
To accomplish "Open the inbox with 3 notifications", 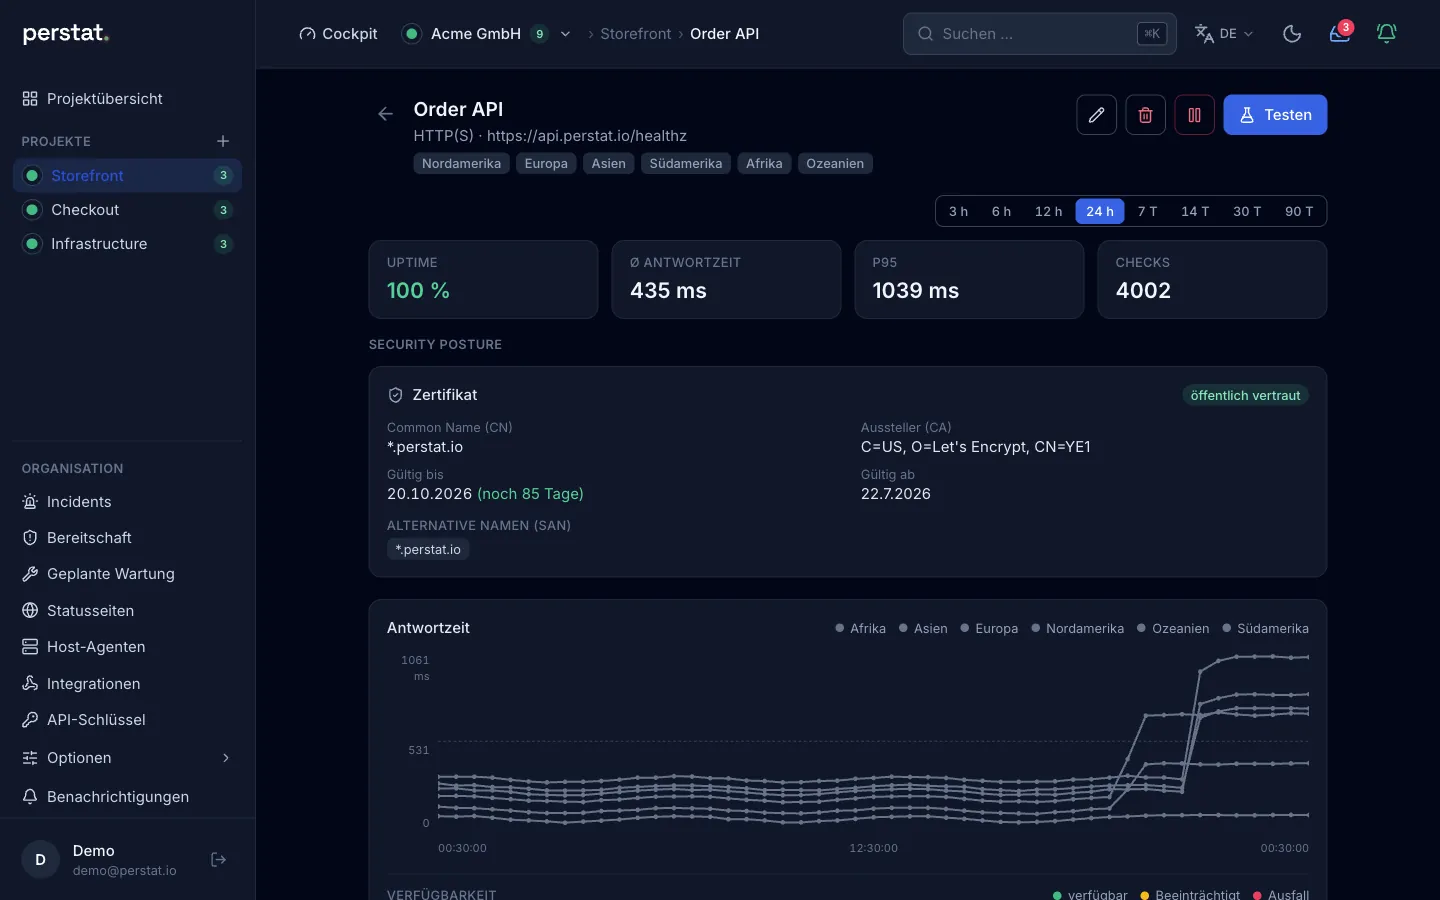I will click(1340, 34).
